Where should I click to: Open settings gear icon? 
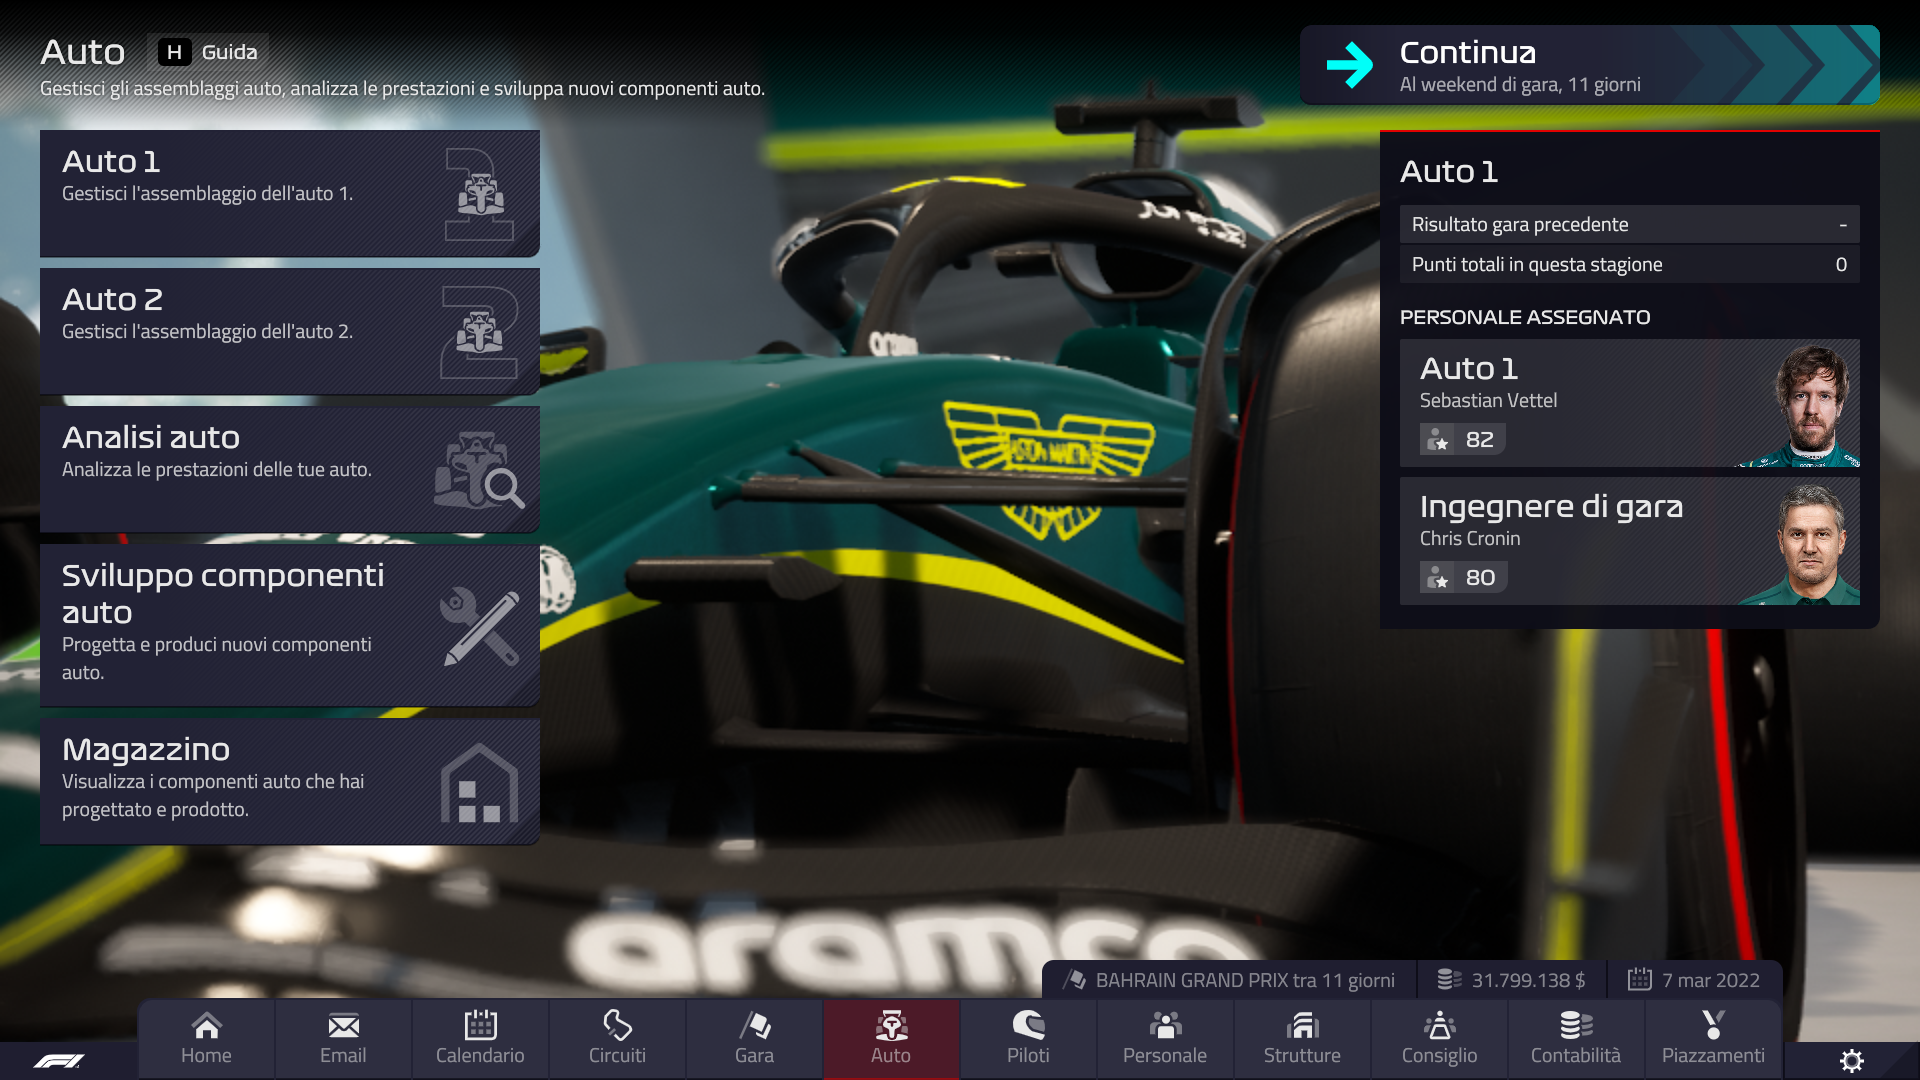1852,1061
